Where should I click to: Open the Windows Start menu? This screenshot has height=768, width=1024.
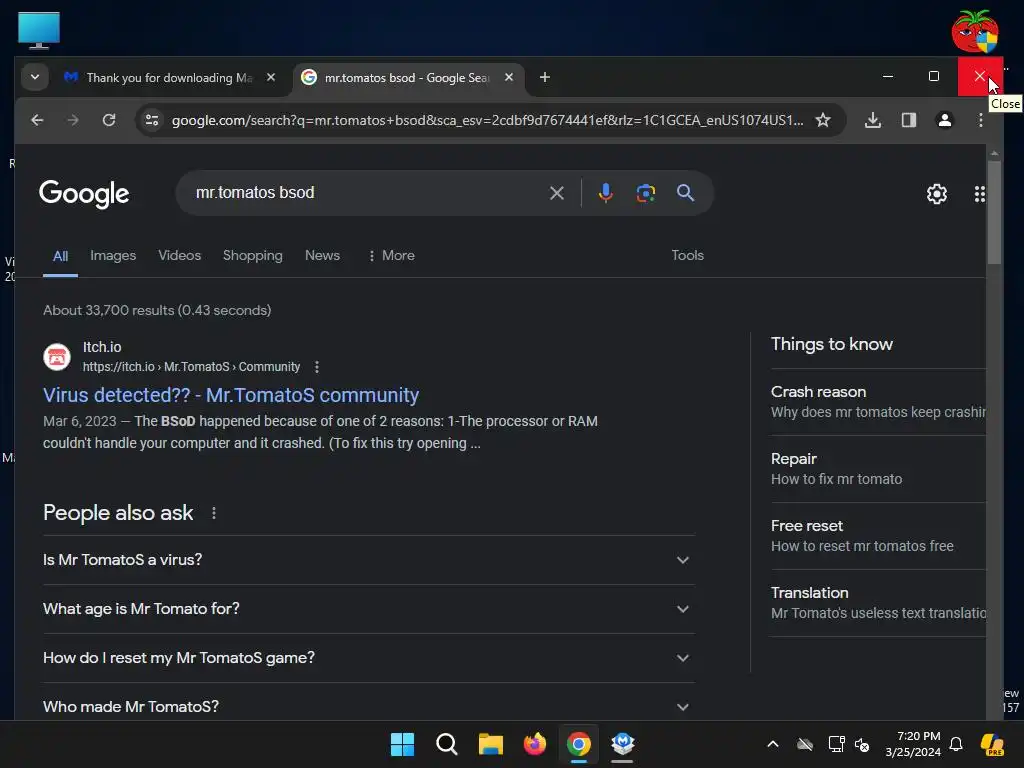[402, 744]
